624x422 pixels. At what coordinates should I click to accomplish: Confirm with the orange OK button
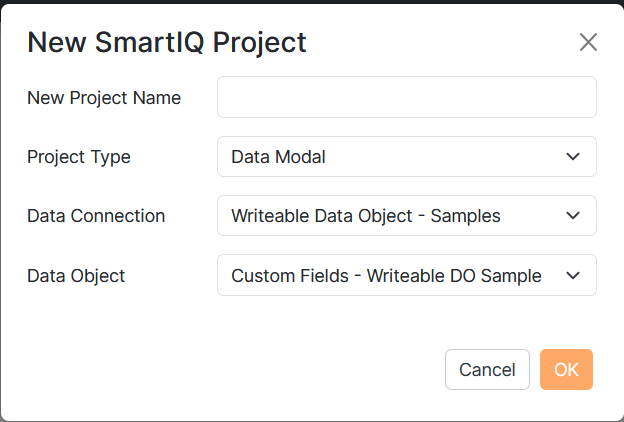[x=566, y=370]
